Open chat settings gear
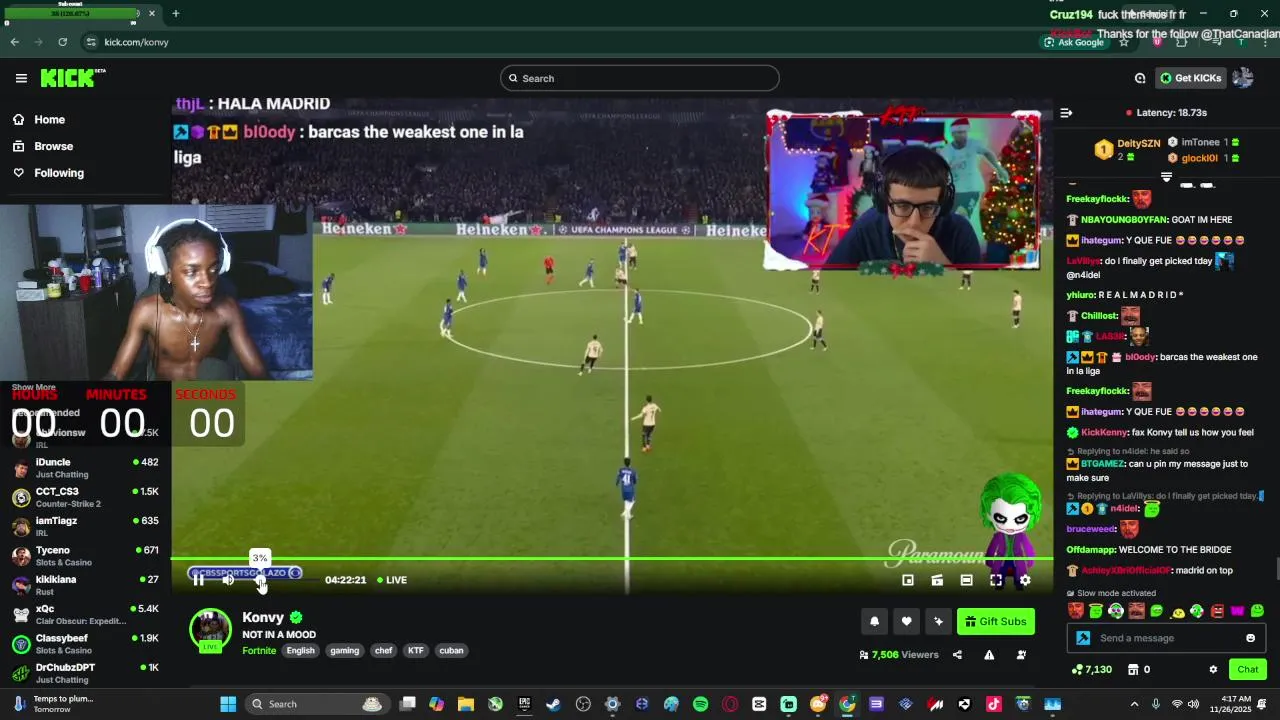Screen dimensions: 1280x720 1213,670
